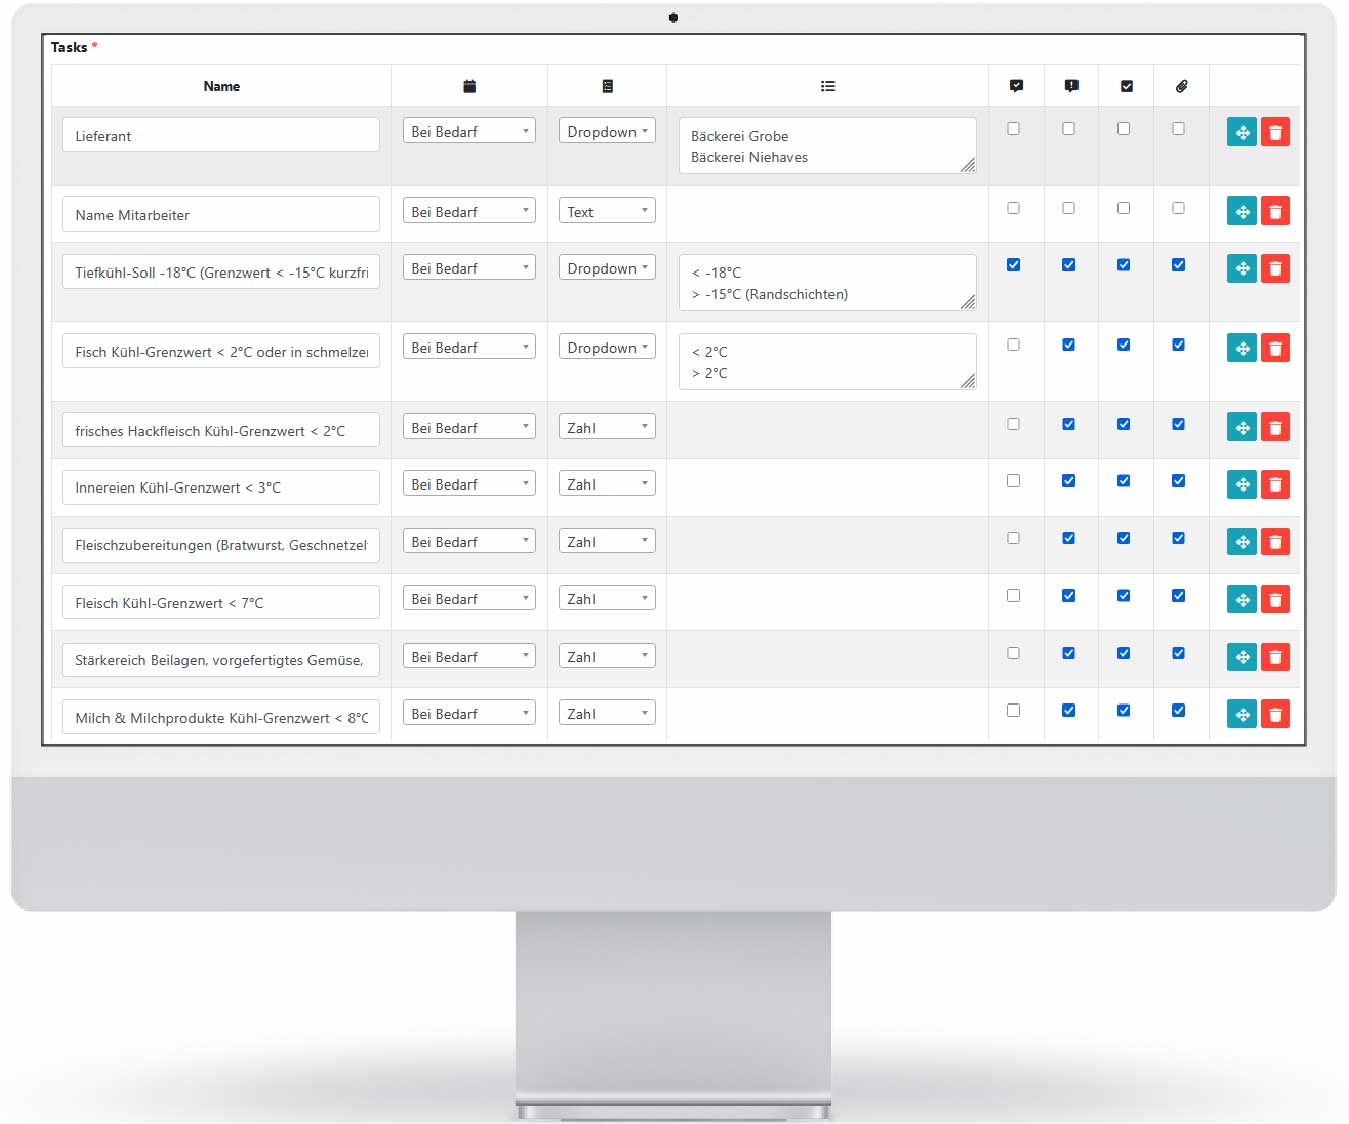Uncheck attachment checkbox for Fleisch Kühl-Grenzwert row
The width and height of the screenshot is (1349, 1124).
(x=1178, y=596)
